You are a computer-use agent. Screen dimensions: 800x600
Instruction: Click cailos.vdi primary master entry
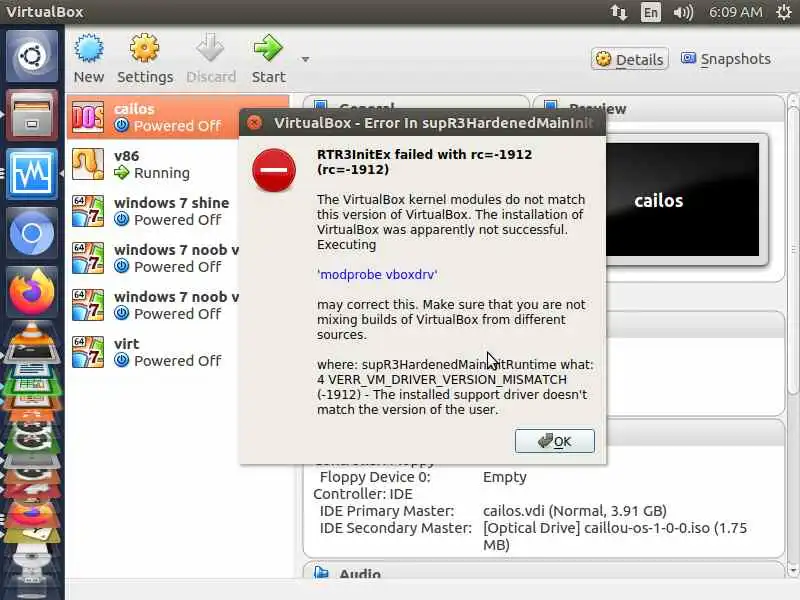574,511
